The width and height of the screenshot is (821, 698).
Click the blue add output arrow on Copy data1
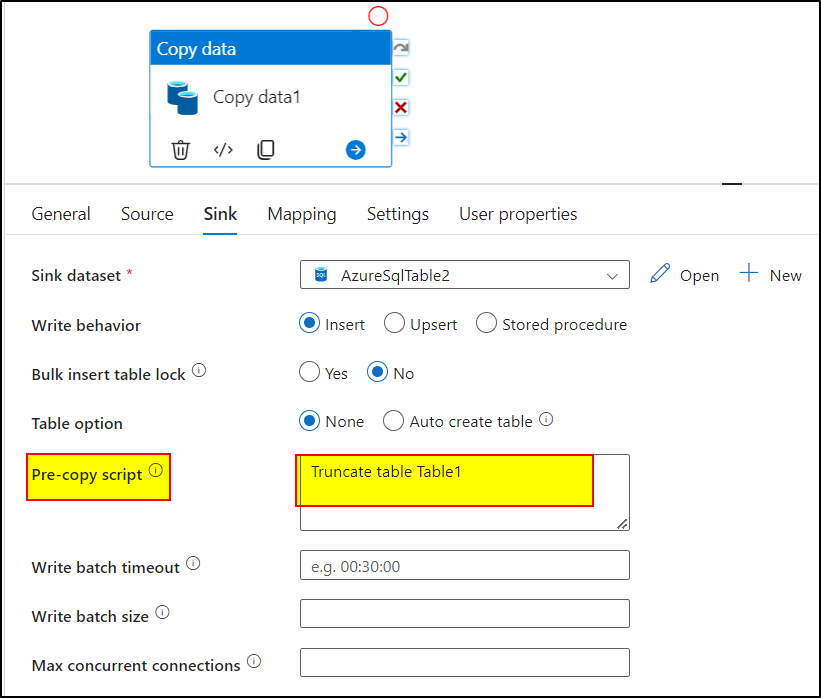pos(356,150)
